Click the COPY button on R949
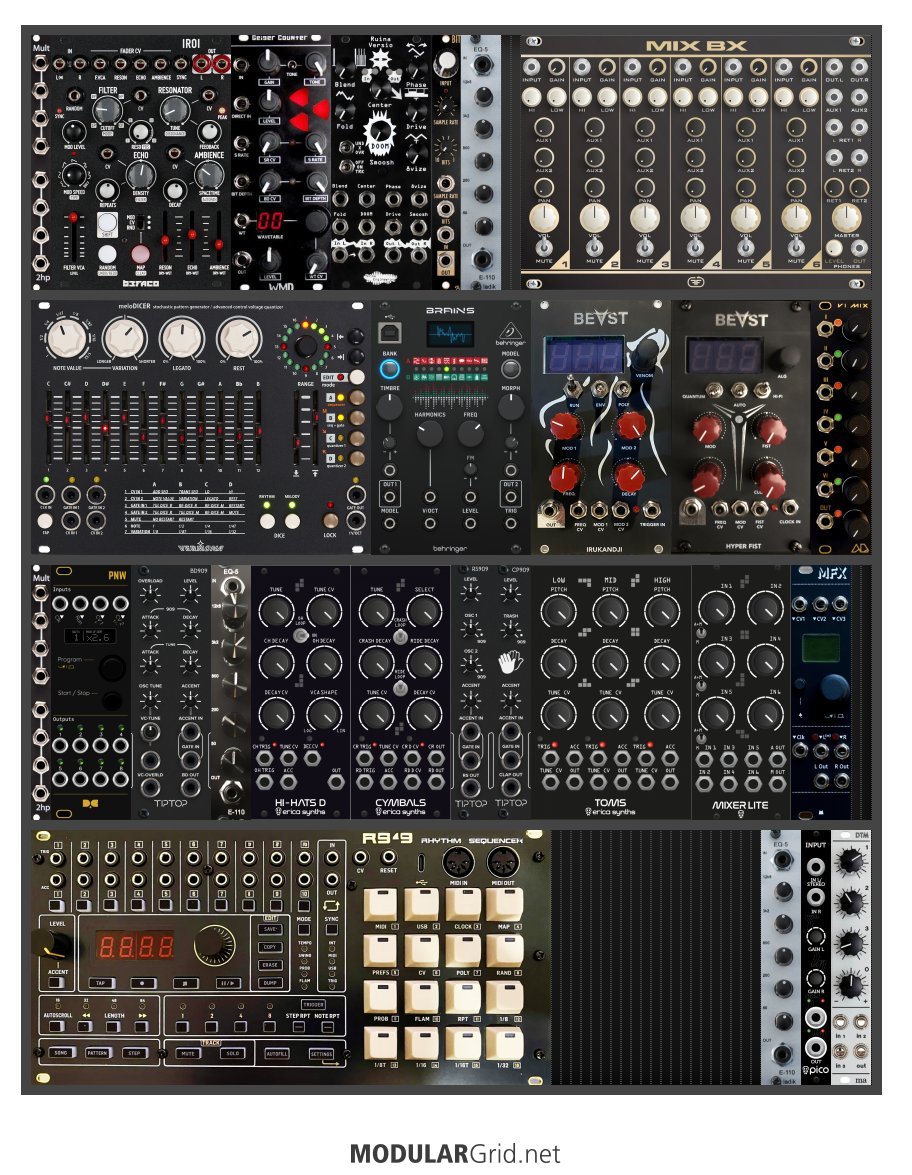This screenshot has width=912, height=1175. point(271,947)
